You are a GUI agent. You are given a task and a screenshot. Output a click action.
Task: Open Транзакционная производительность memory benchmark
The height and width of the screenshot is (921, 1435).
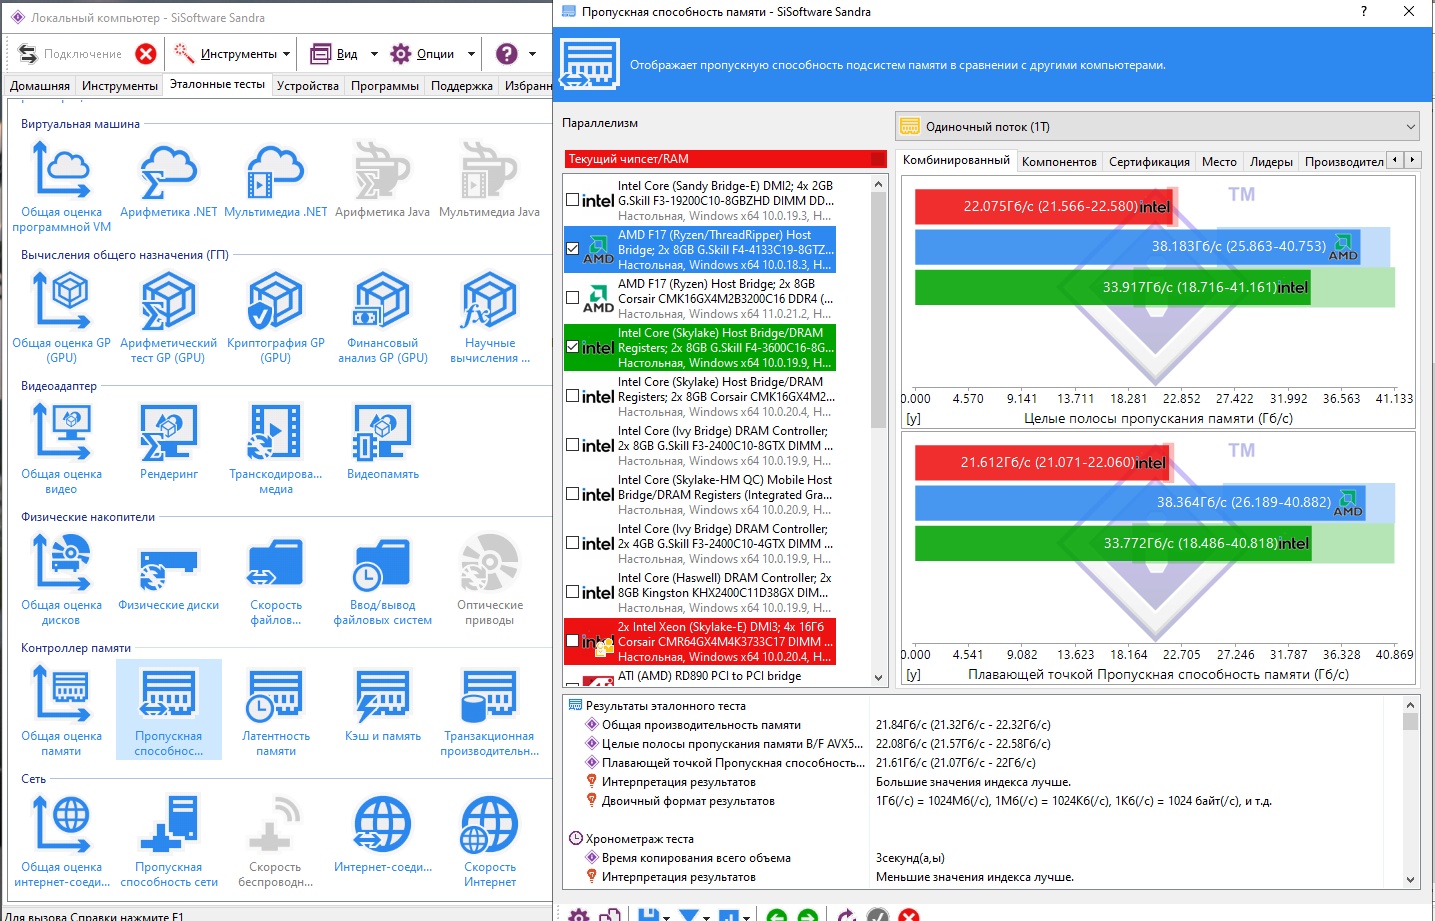tap(489, 711)
